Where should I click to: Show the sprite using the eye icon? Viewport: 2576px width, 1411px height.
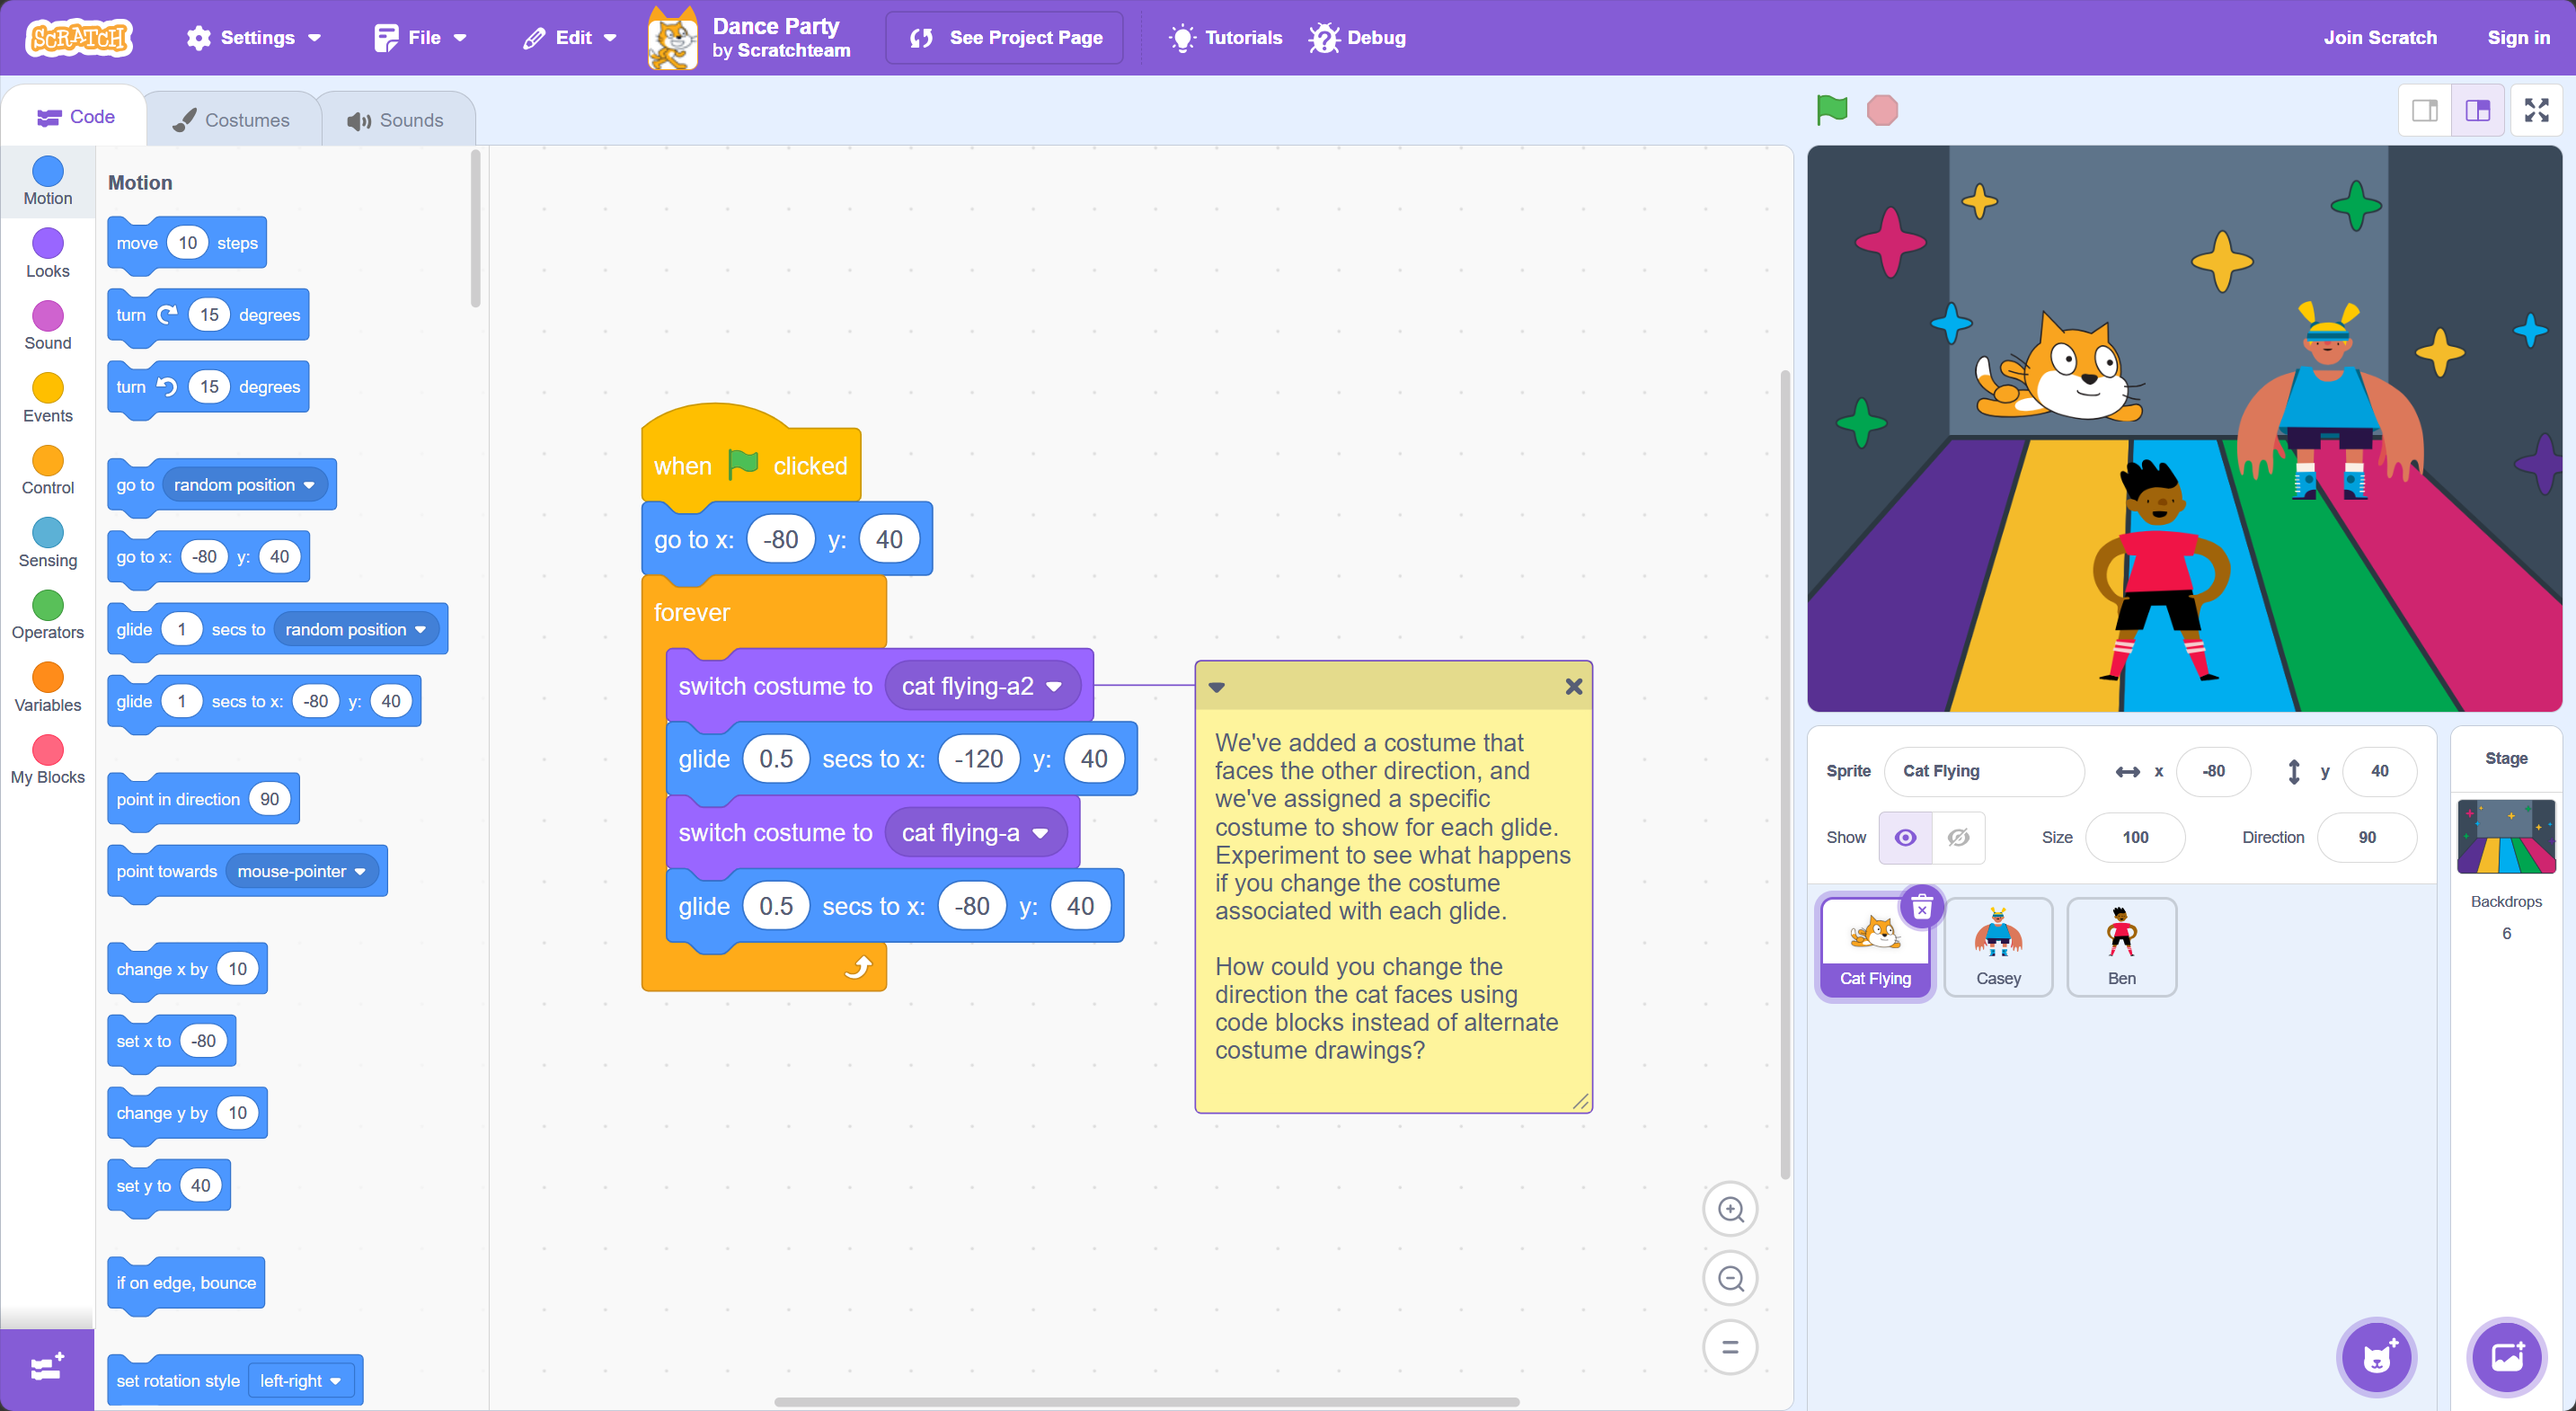[x=1905, y=837]
